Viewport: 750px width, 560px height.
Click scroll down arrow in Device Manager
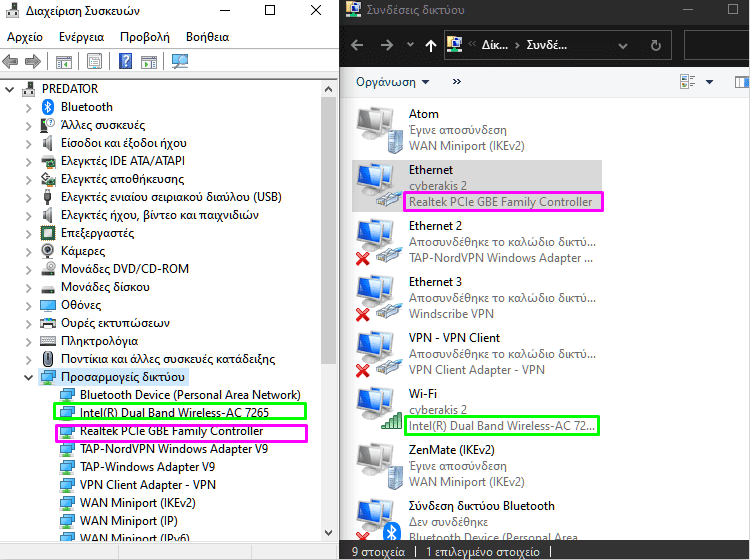(x=328, y=532)
